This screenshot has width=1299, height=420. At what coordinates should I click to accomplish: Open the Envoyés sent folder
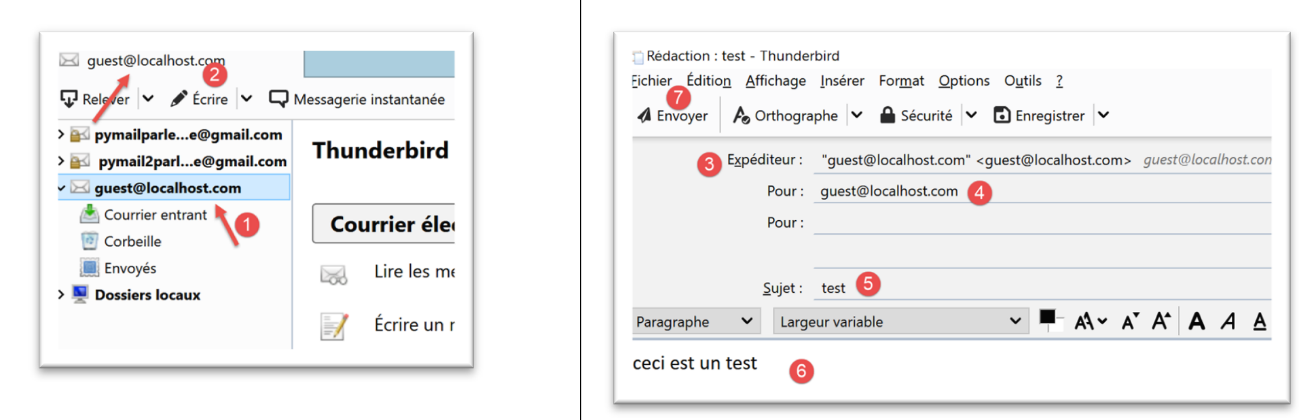tap(130, 268)
